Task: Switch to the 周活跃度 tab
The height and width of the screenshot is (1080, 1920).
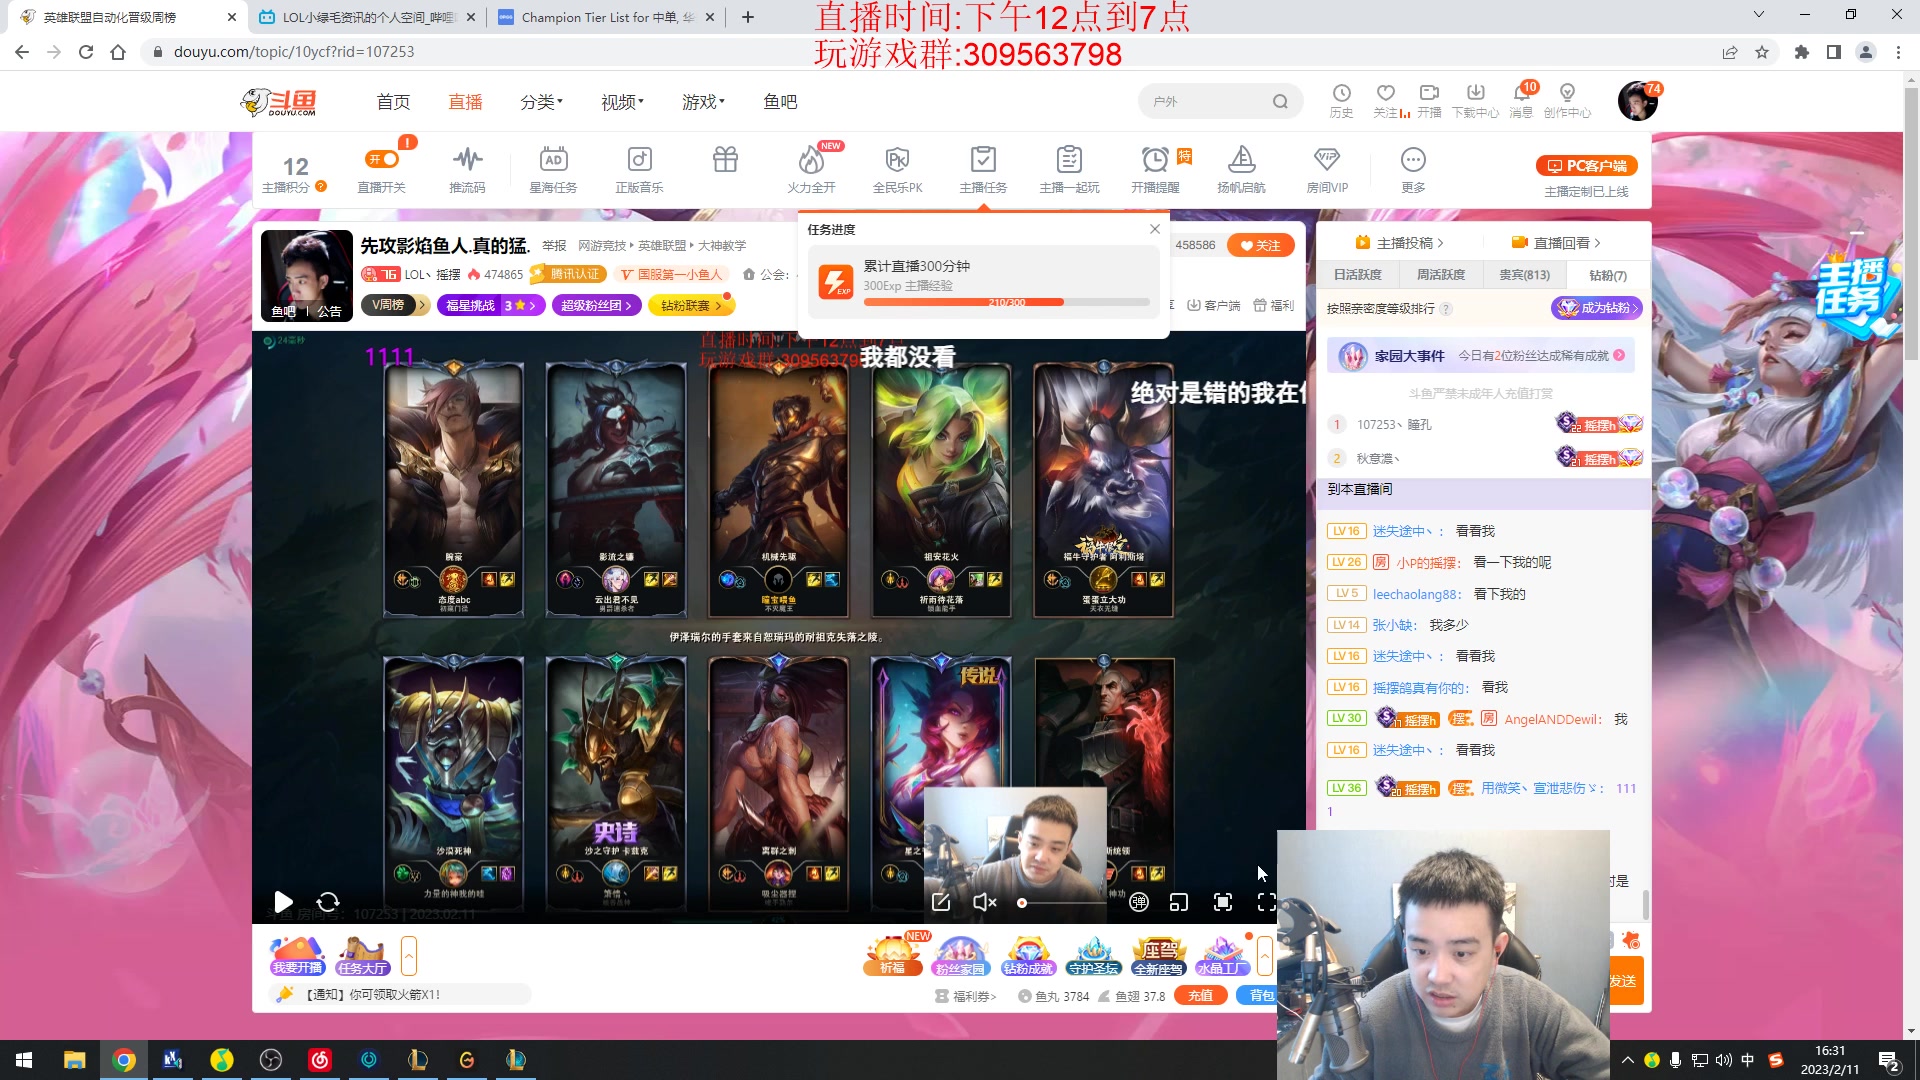Action: (1441, 274)
